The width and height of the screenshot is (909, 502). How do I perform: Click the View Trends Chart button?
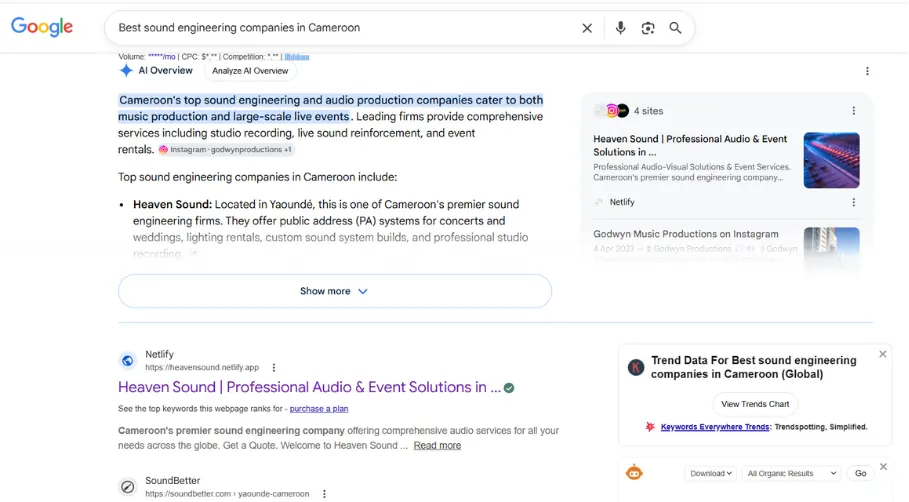pyautogui.click(x=755, y=404)
